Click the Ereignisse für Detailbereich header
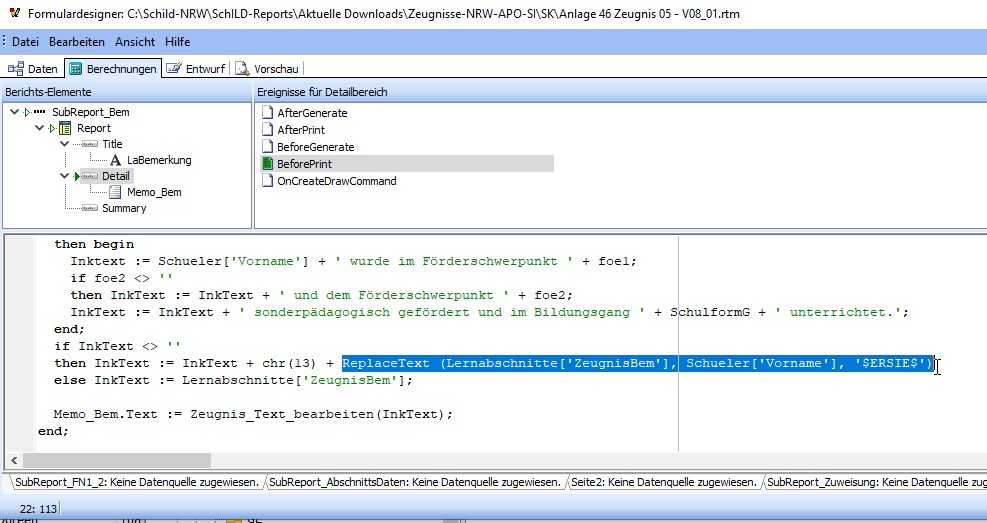987x523 pixels. click(x=620, y=92)
